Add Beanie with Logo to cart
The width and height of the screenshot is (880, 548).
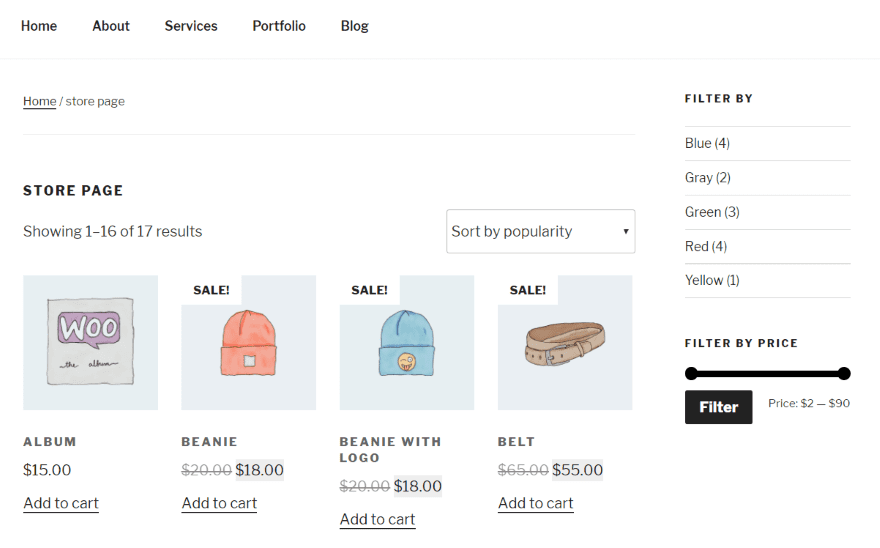click(378, 519)
